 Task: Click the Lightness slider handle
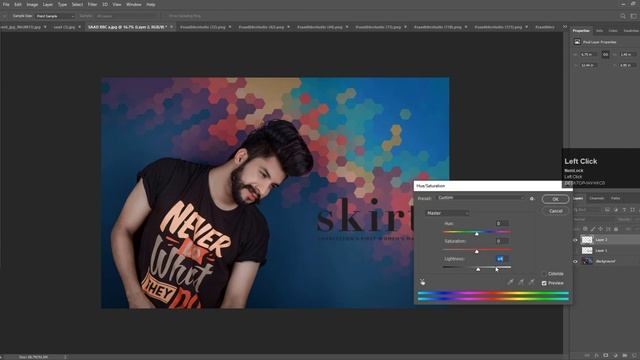point(478,269)
